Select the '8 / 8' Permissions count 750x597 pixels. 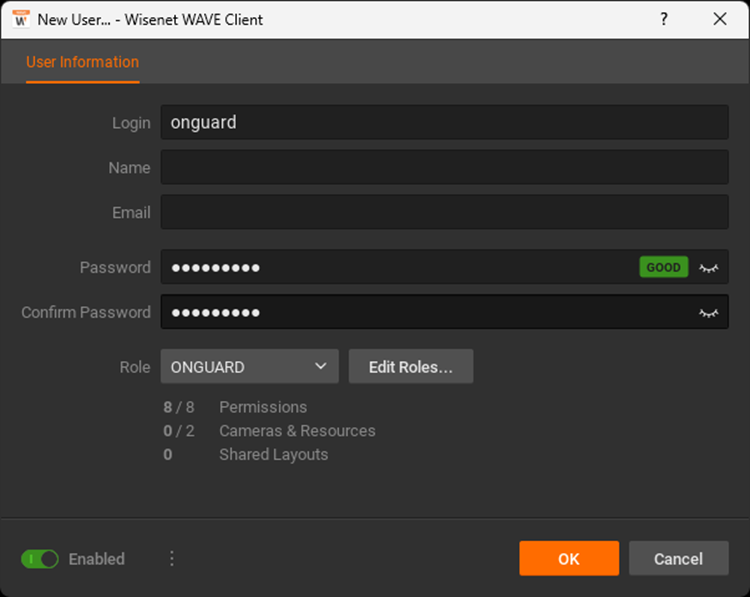[178, 407]
